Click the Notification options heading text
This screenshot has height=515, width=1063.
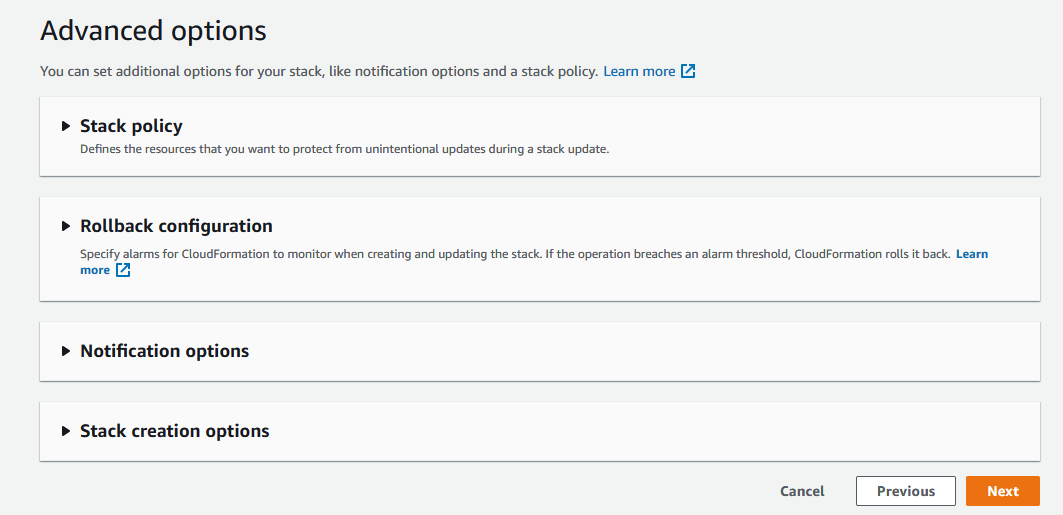(x=164, y=351)
